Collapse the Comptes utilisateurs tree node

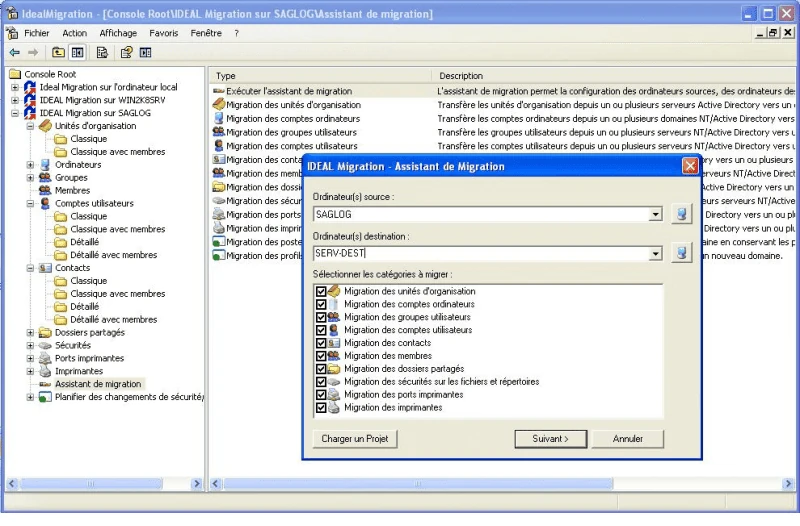tap(30, 203)
